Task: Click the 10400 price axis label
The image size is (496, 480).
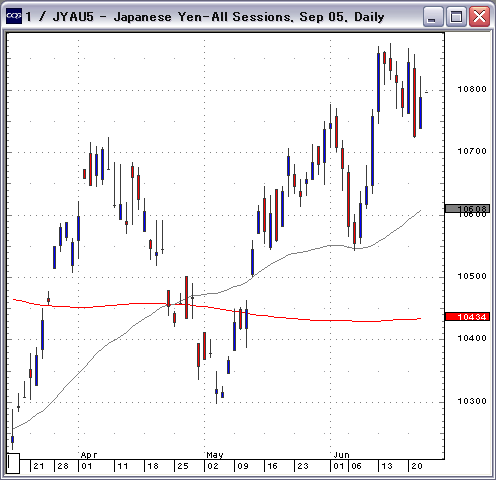Action: point(472,338)
